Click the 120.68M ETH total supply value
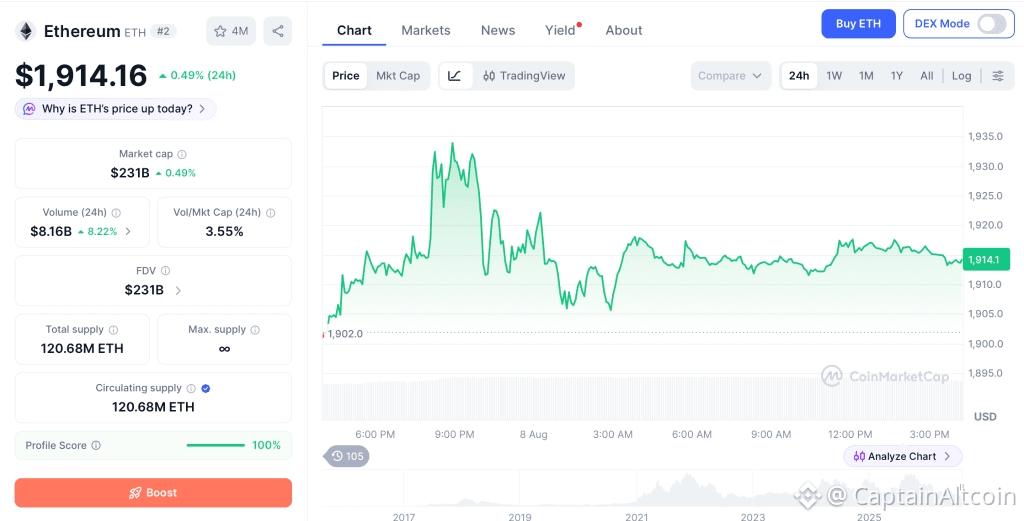Viewport: 1024px width, 521px height. click(82, 349)
